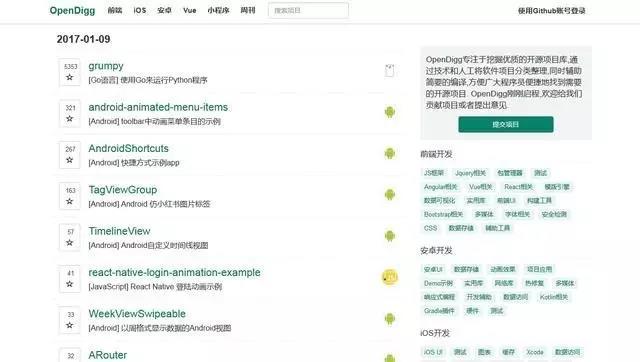
Task: Click Android icon beside TimelineView
Action: pyautogui.click(x=390, y=235)
